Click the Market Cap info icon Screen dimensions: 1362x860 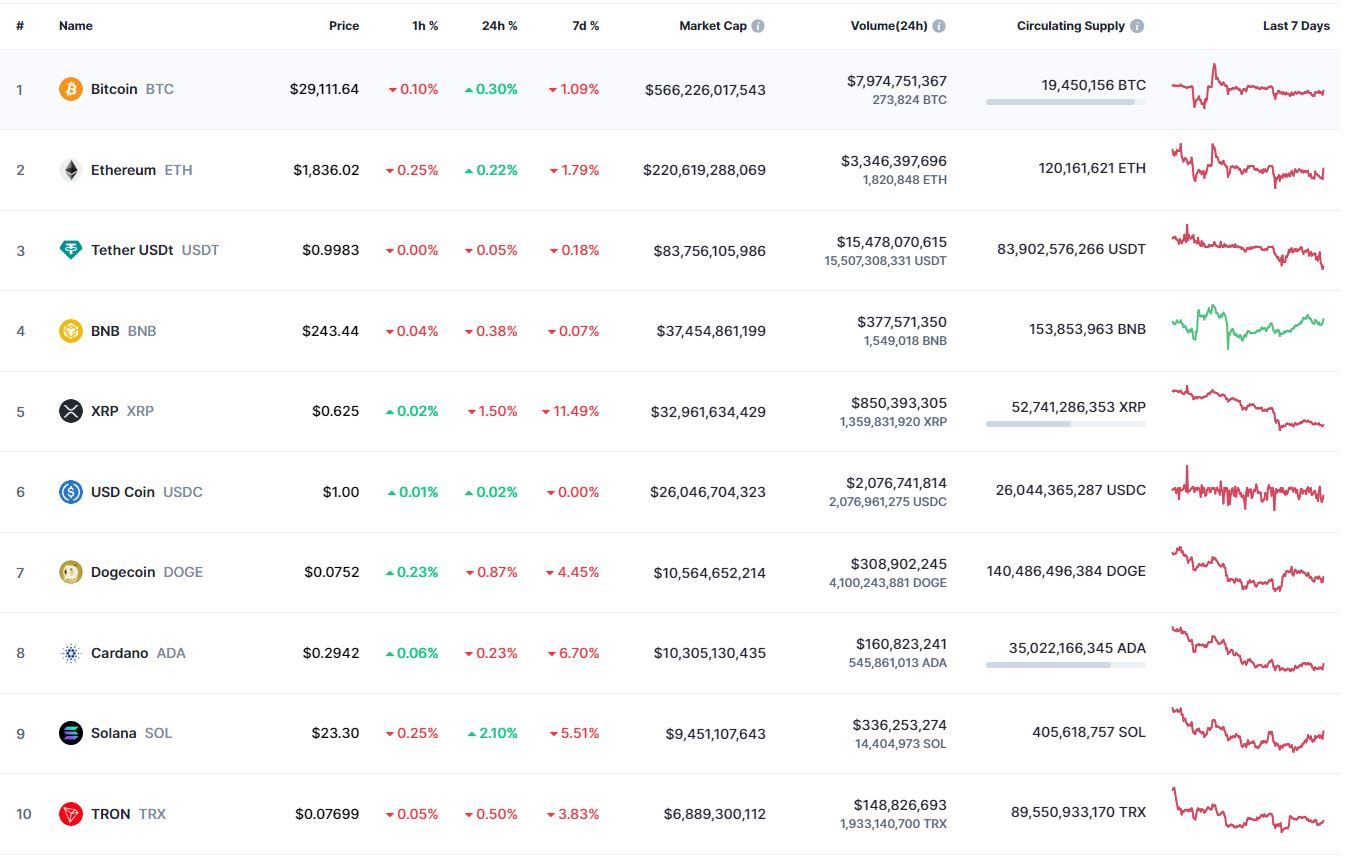pos(758,26)
